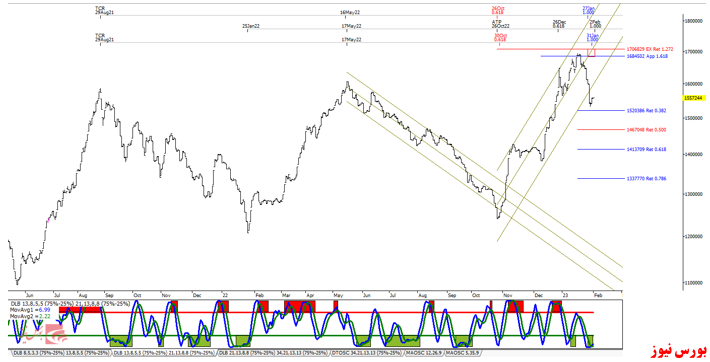Select the 1467048 Ret 0.500 label

click(x=646, y=130)
